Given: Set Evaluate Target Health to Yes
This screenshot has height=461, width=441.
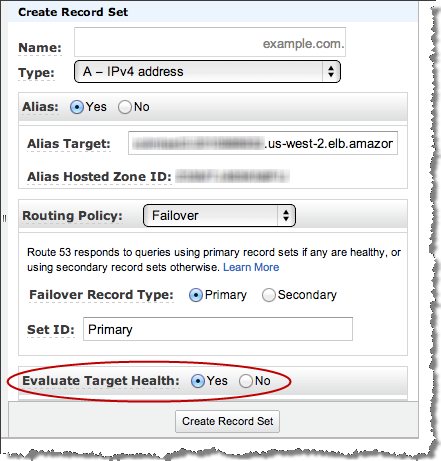Looking at the screenshot, I should pos(198,381).
